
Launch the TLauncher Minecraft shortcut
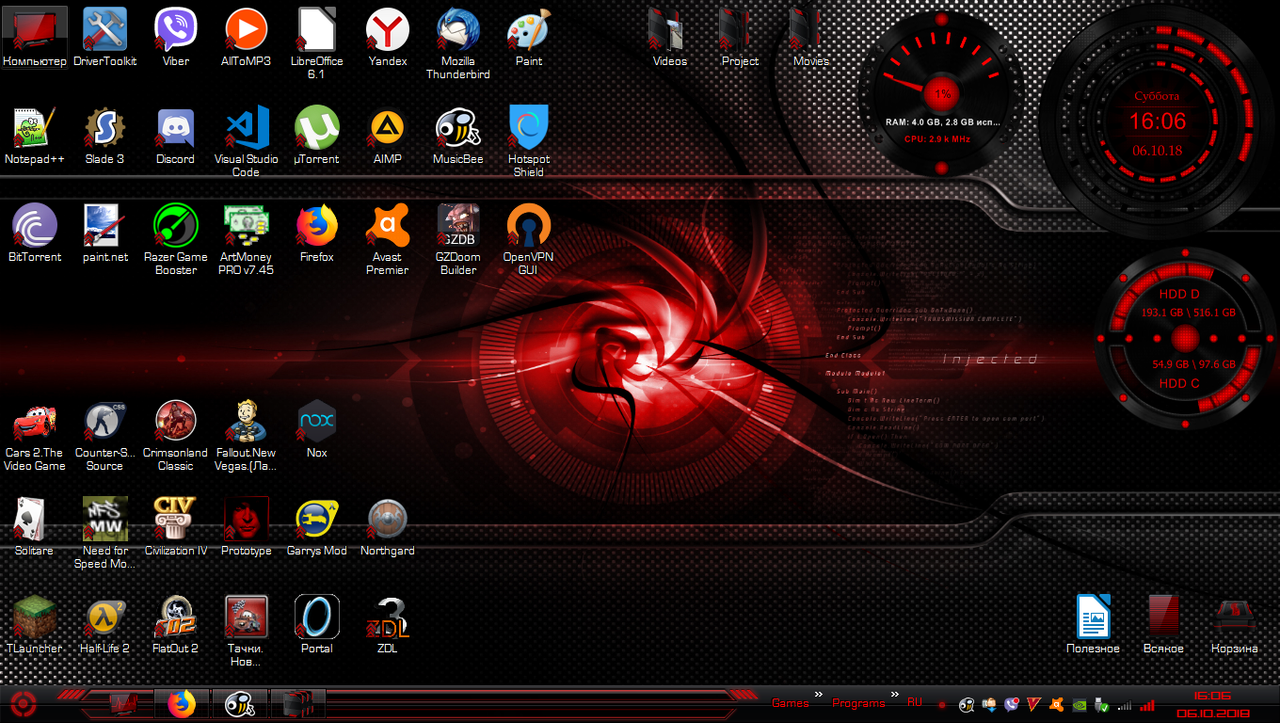point(35,626)
